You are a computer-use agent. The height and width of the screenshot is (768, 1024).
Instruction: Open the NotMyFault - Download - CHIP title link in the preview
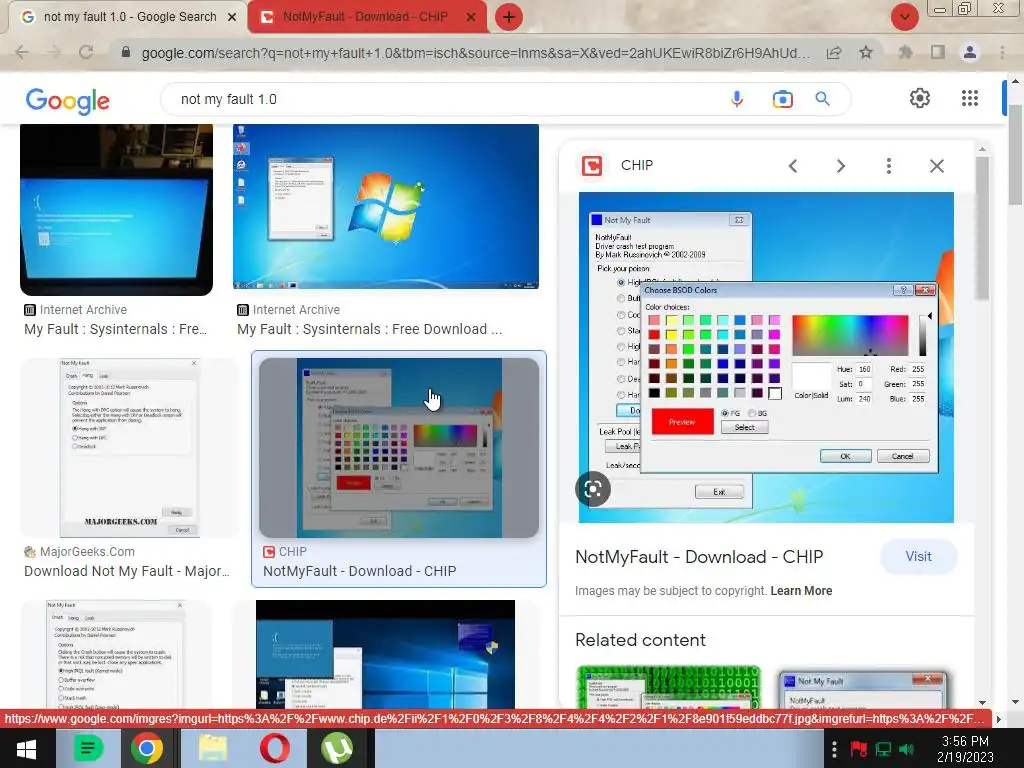point(699,557)
